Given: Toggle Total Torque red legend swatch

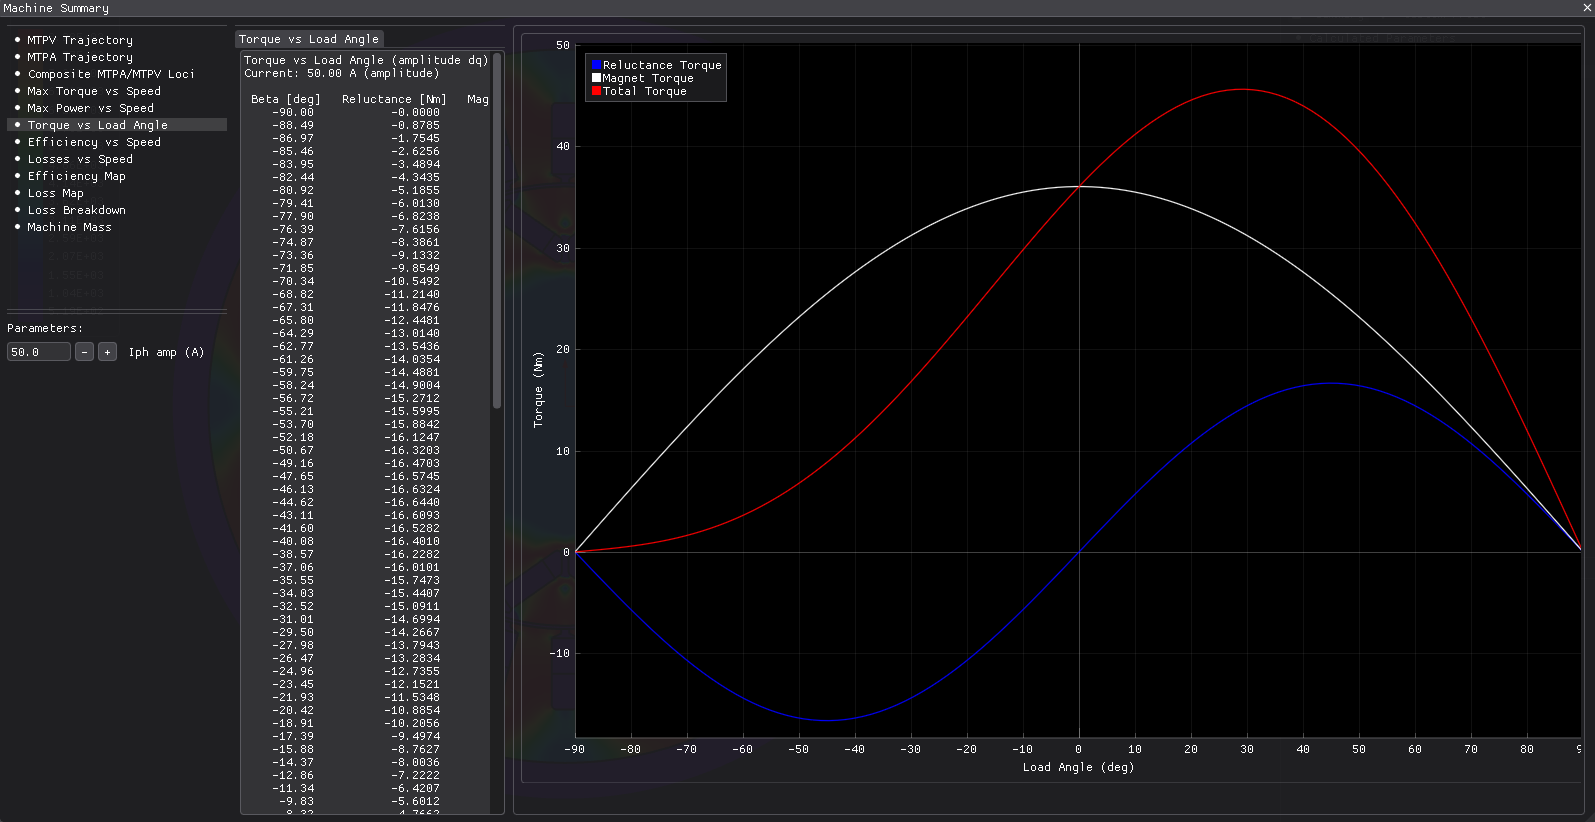Looking at the screenshot, I should [x=596, y=91].
